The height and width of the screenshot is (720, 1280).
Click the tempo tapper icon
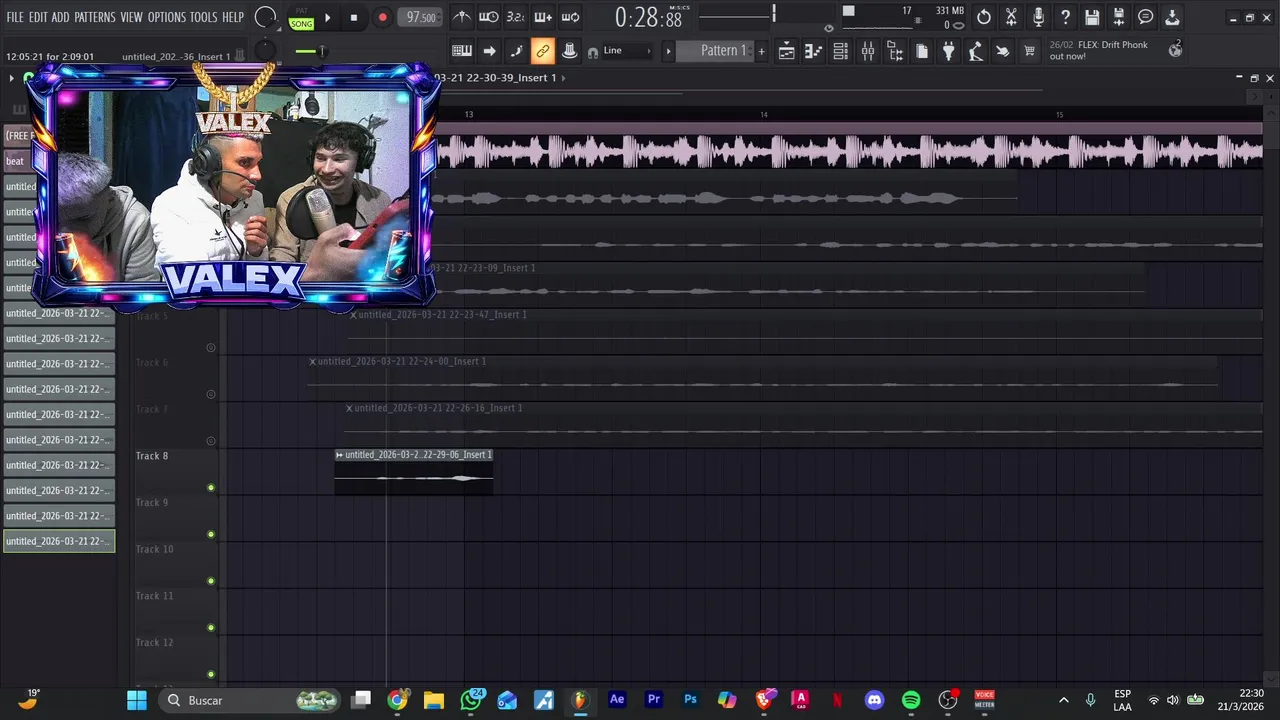(976, 51)
